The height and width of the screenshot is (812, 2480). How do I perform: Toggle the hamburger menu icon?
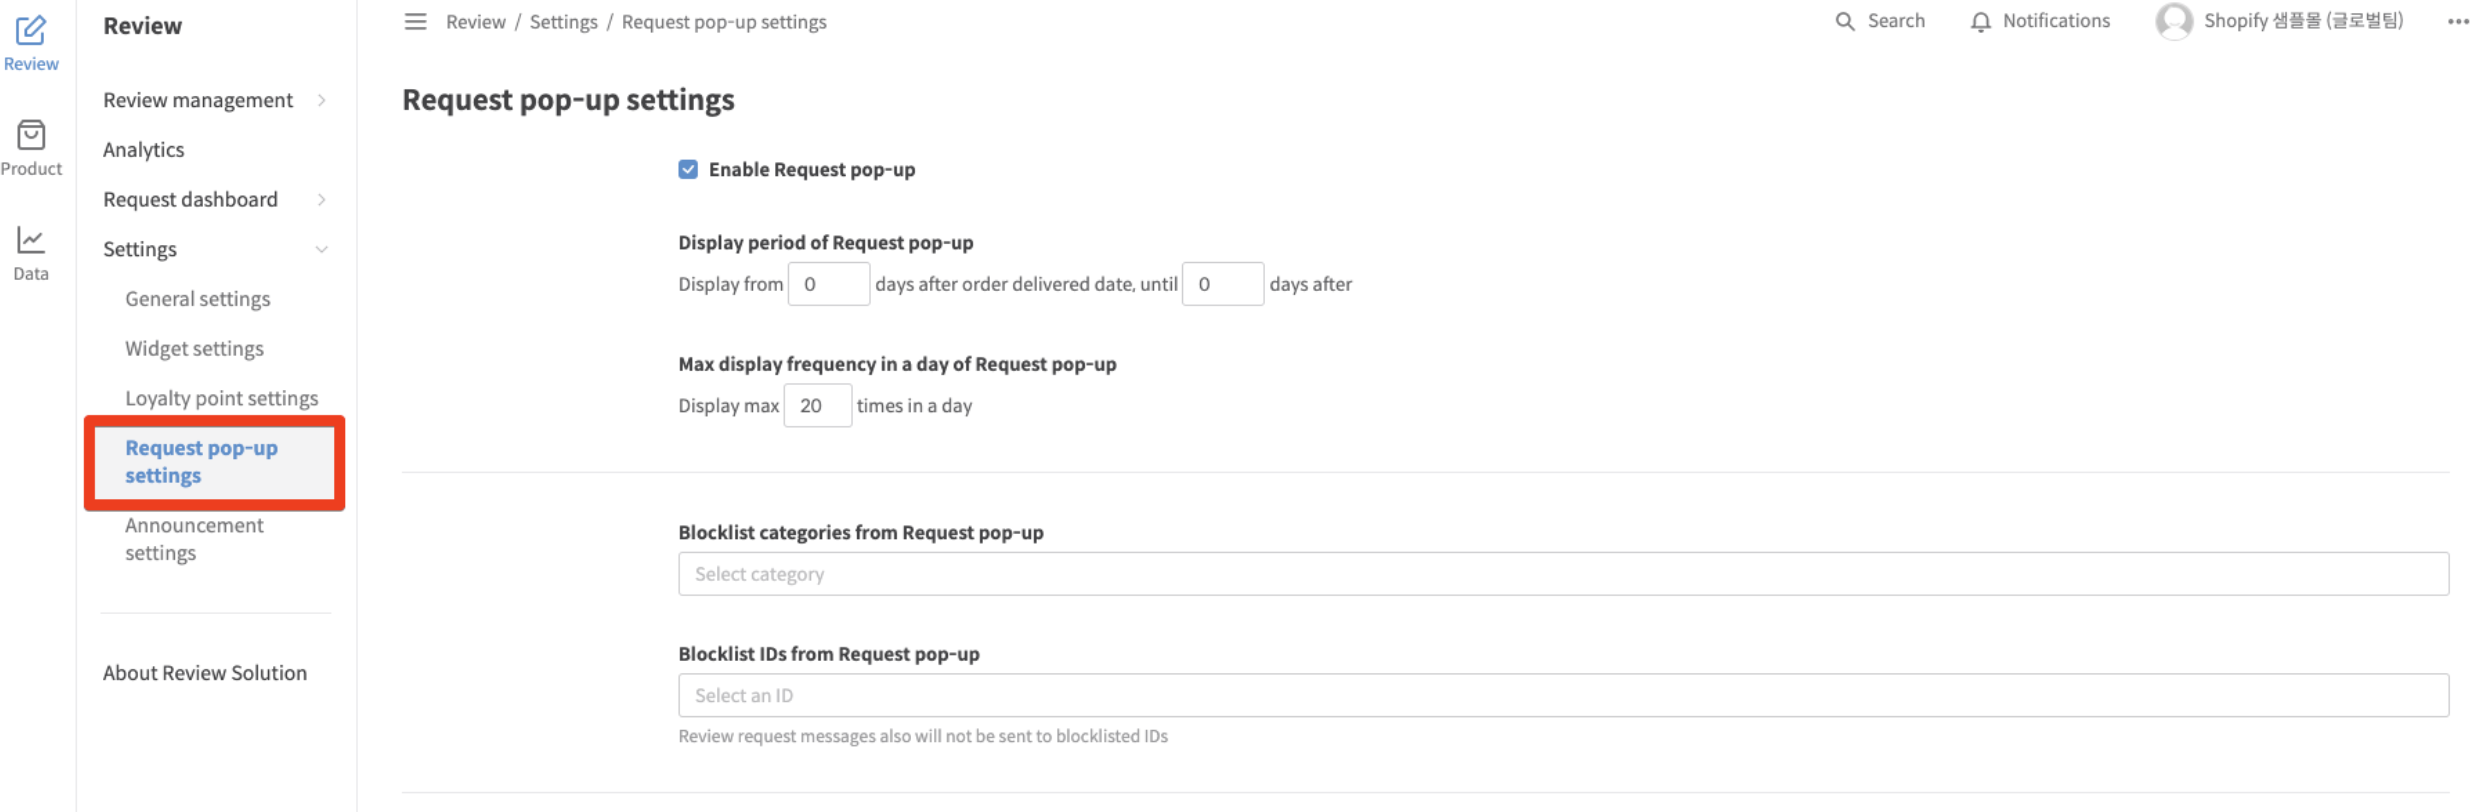[415, 21]
